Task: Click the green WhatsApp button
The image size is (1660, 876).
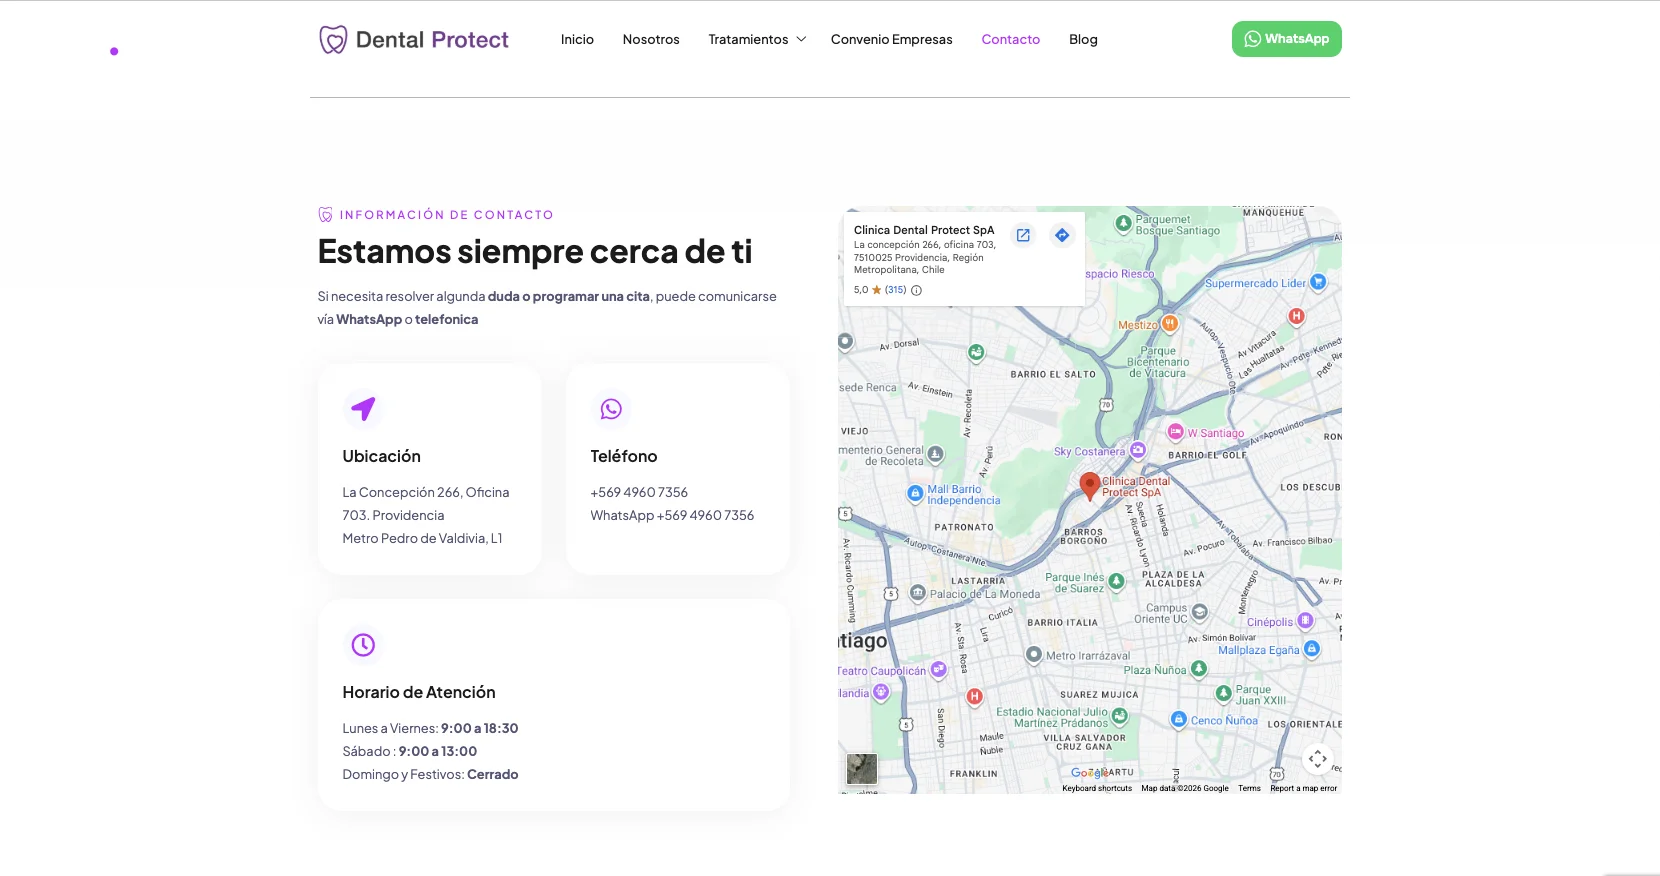Action: tap(1286, 39)
